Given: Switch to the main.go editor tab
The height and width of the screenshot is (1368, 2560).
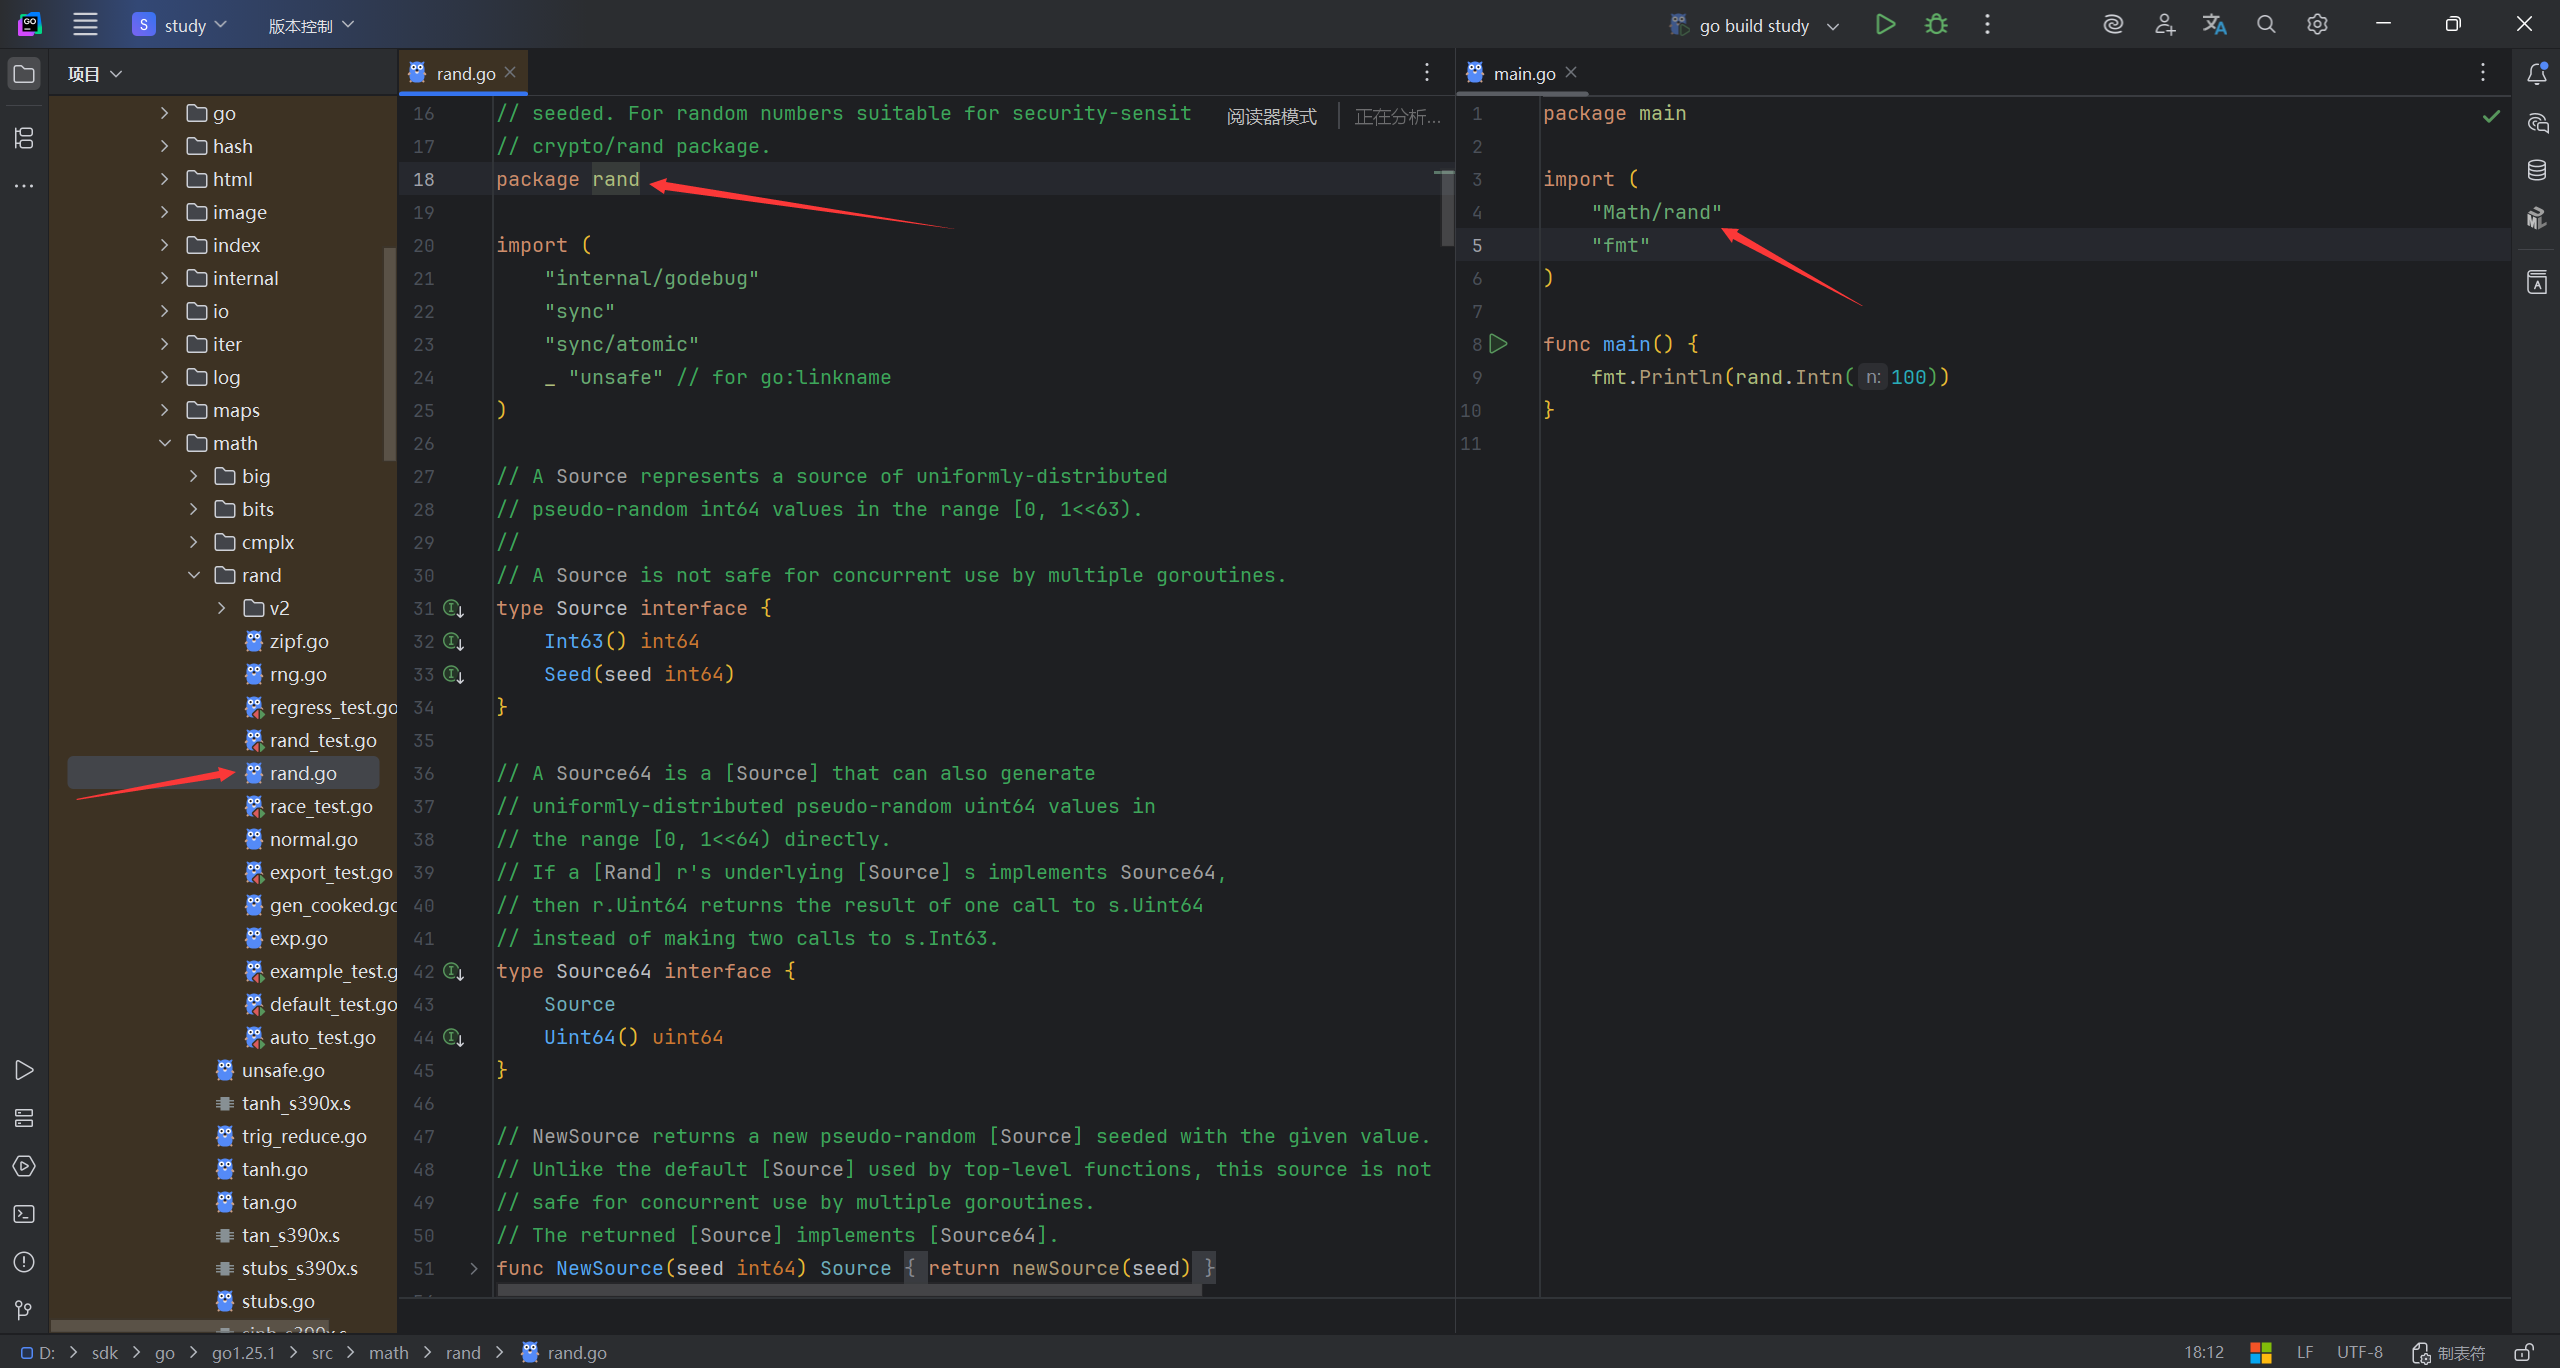Looking at the screenshot, I should pos(1523,74).
